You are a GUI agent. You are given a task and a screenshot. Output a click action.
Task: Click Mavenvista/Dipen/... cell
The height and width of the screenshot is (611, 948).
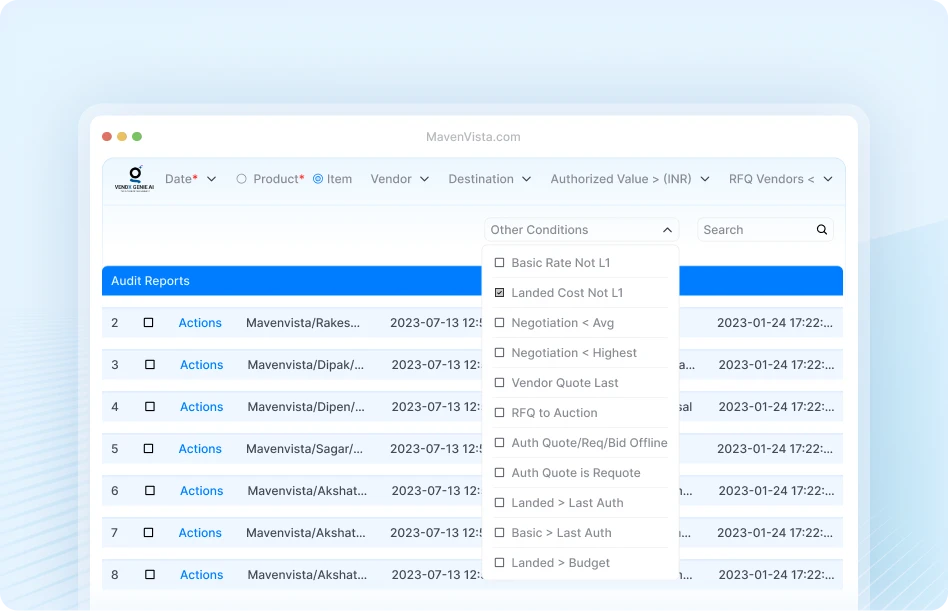pos(306,407)
